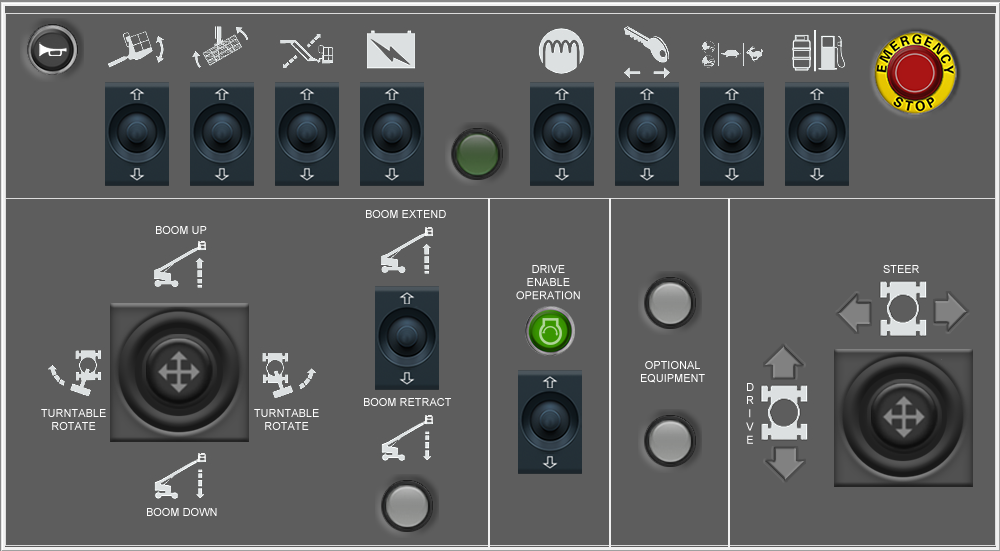Click the engine start key icon
1000x551 pixels.
(647, 51)
